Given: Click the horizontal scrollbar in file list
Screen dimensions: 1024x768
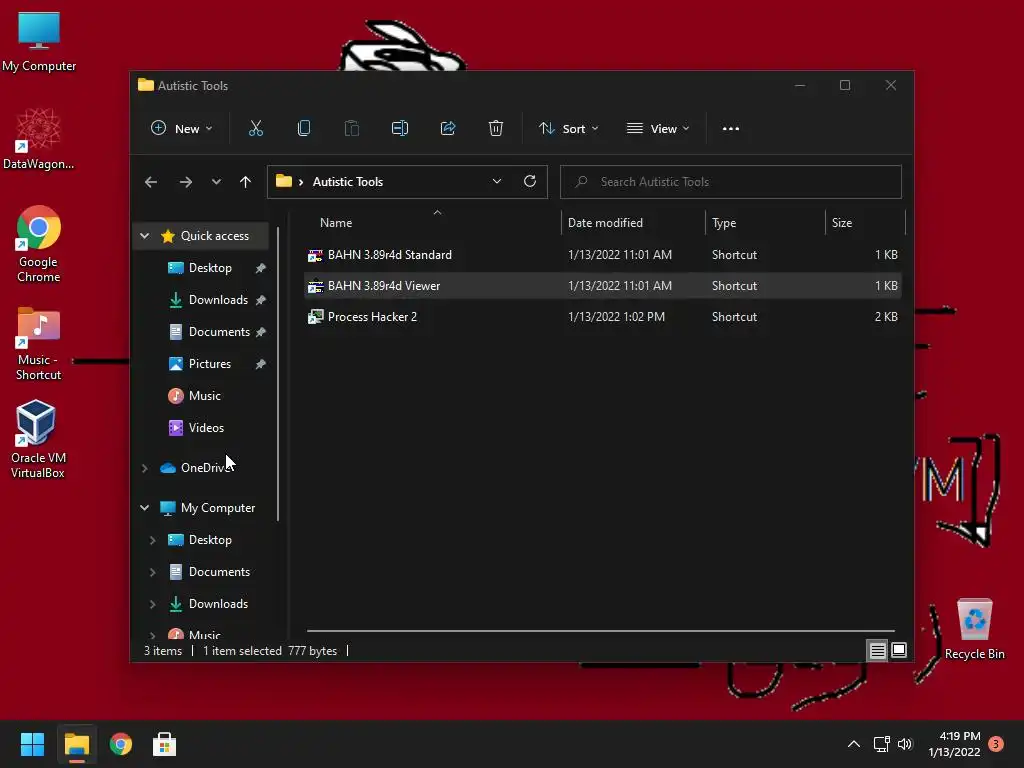Looking at the screenshot, I should 601,631.
